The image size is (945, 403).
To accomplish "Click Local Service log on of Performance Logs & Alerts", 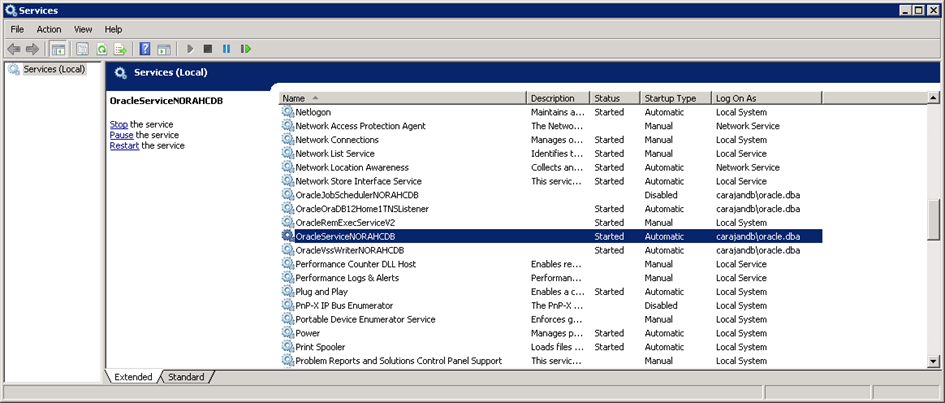I will (x=741, y=278).
